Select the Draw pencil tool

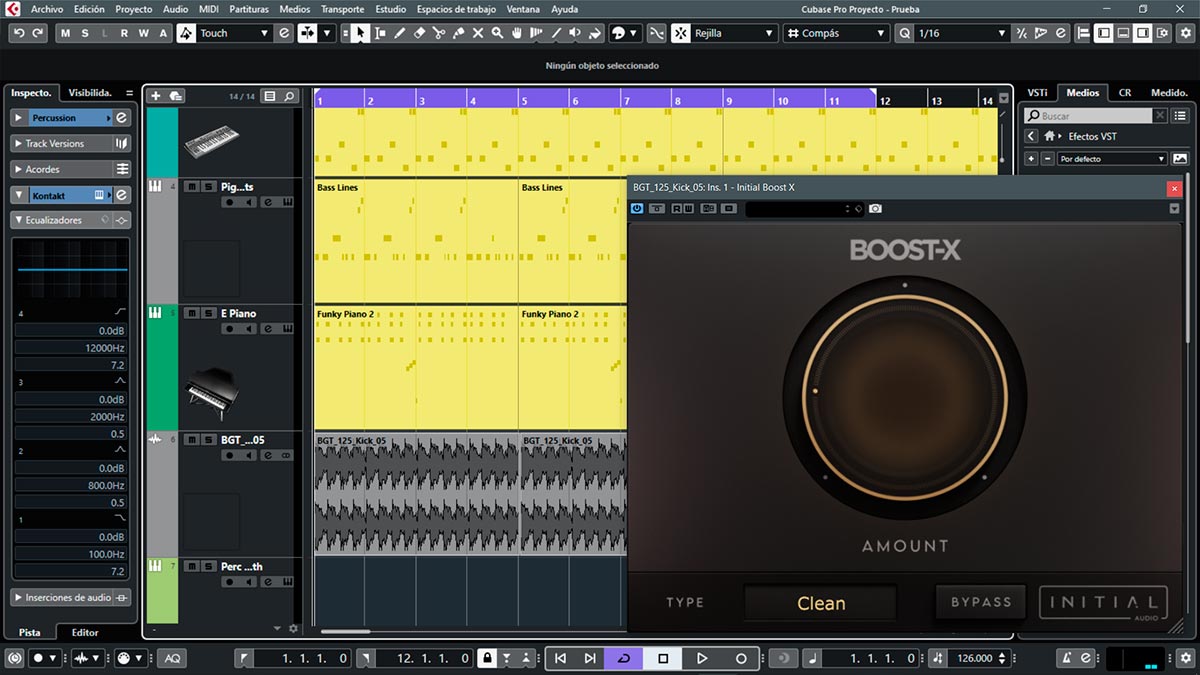[x=400, y=33]
